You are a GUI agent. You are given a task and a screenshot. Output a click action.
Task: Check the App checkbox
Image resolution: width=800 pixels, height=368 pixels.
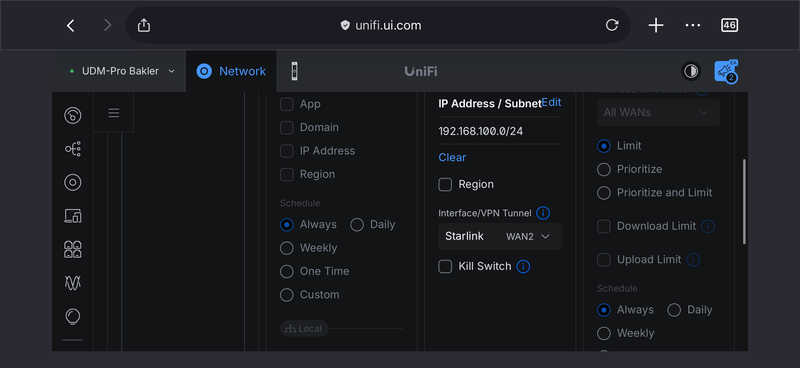[287, 105]
